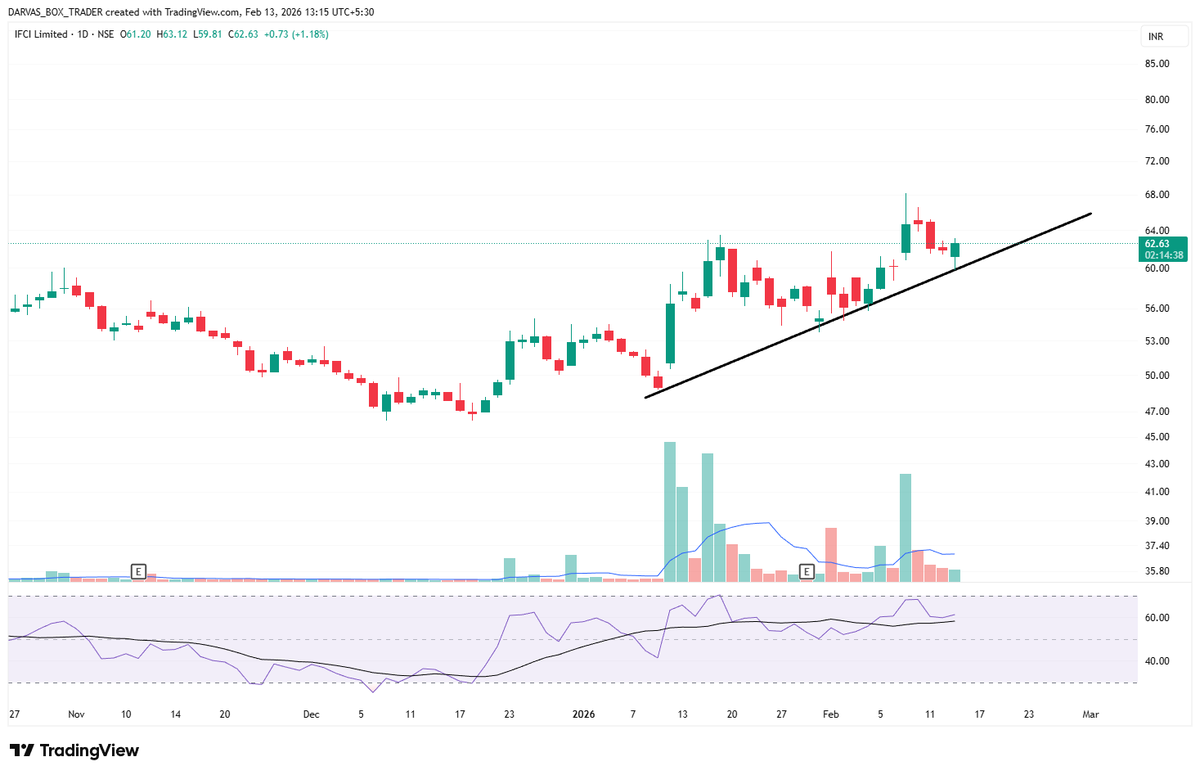The image size is (1200, 775).
Task: Click the 2026 label on the time axis
Action: click(583, 715)
